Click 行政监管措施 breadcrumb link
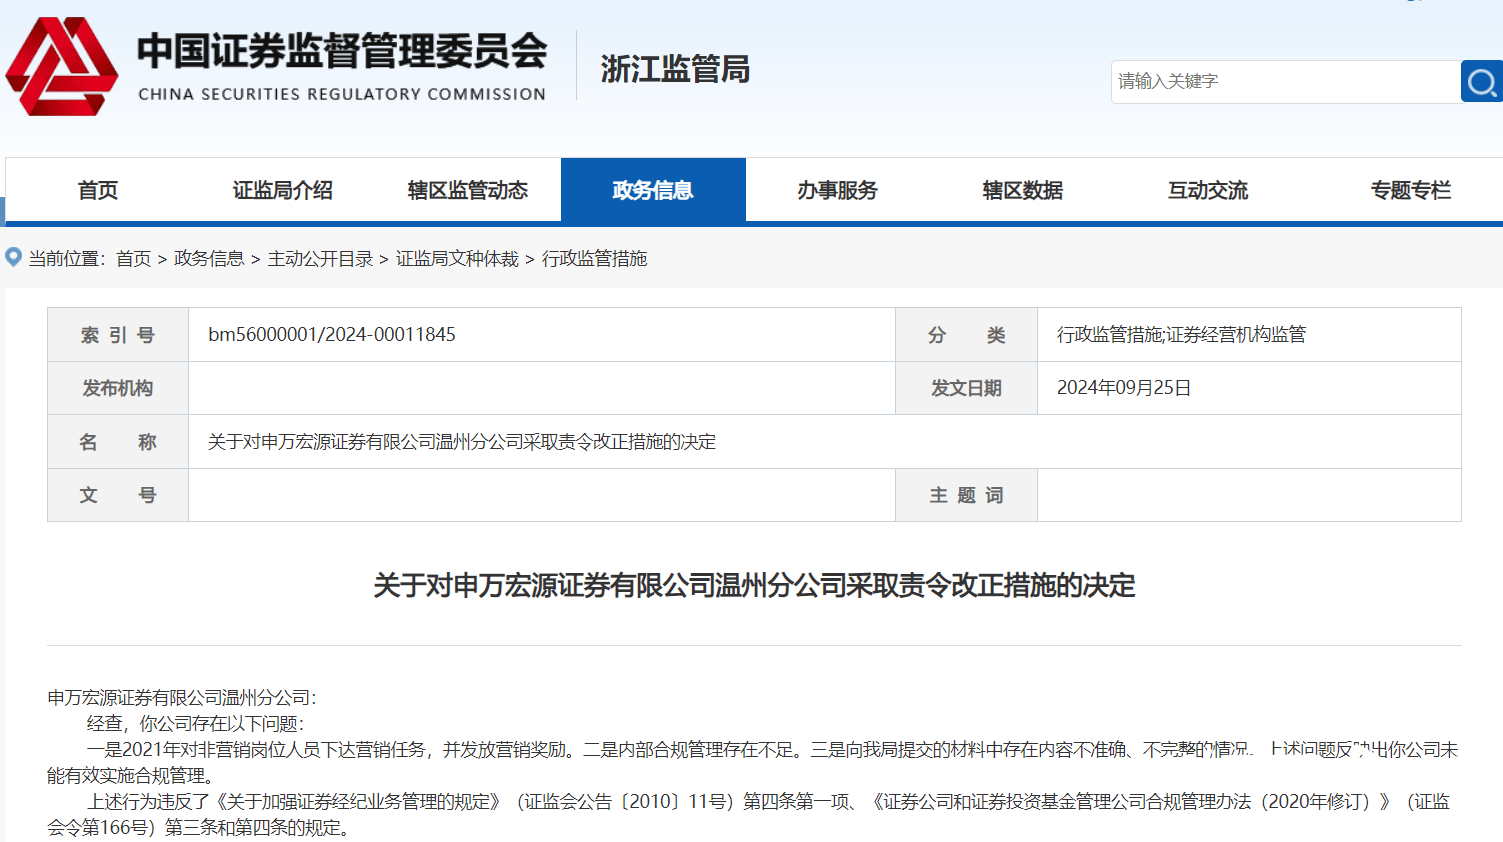Viewport: 1503px width, 842px height. (594, 259)
